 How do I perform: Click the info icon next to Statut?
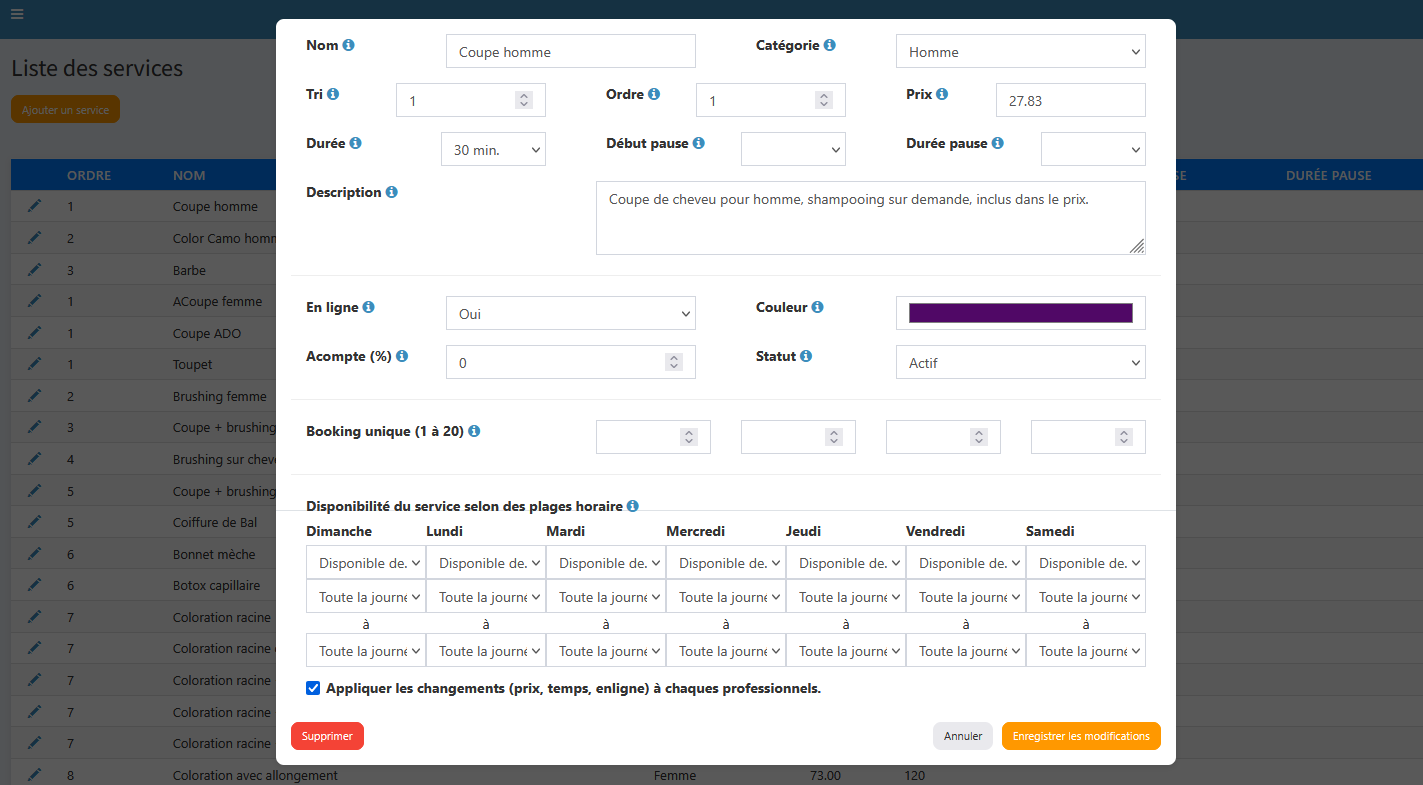click(x=806, y=356)
